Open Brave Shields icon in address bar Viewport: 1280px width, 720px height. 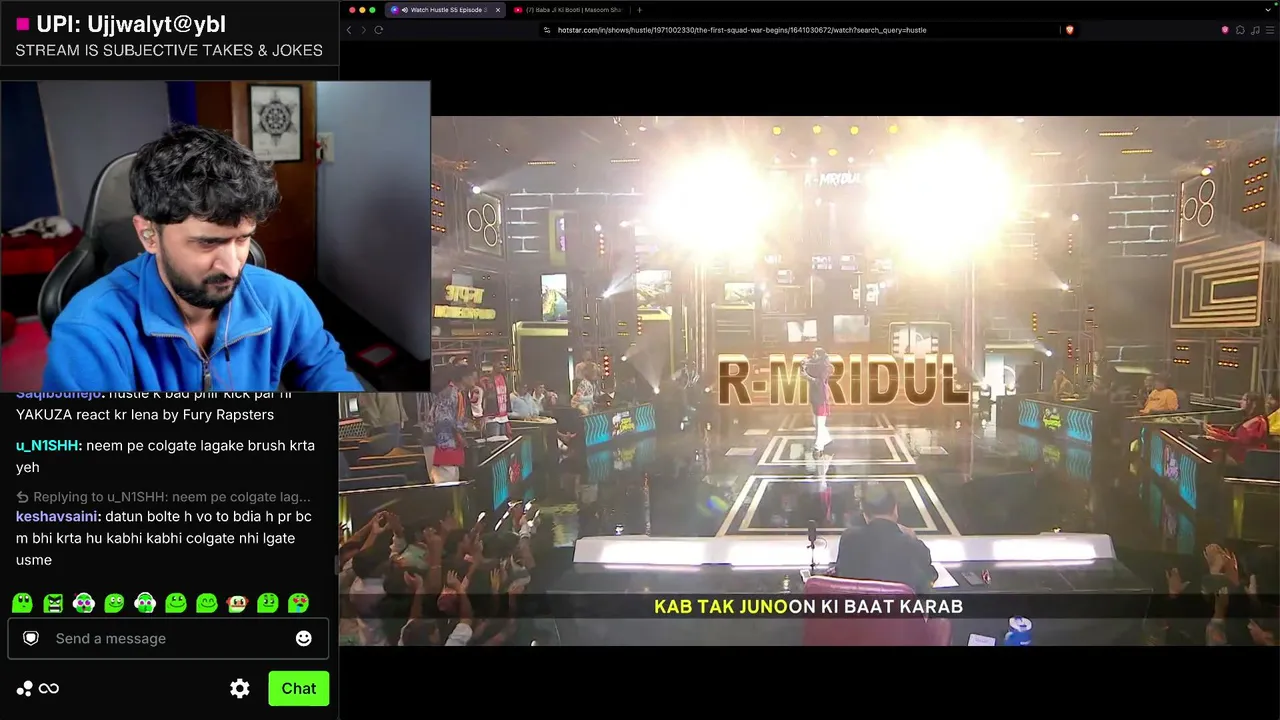click(1069, 30)
